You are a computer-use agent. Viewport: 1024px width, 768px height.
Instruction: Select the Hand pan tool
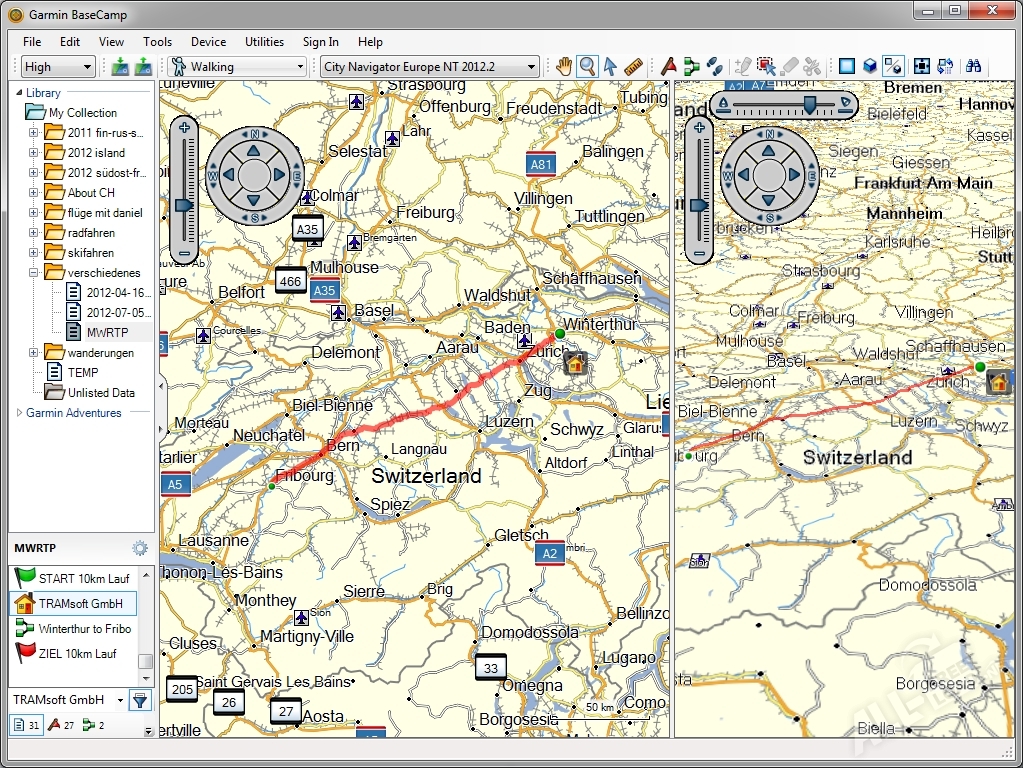point(564,67)
